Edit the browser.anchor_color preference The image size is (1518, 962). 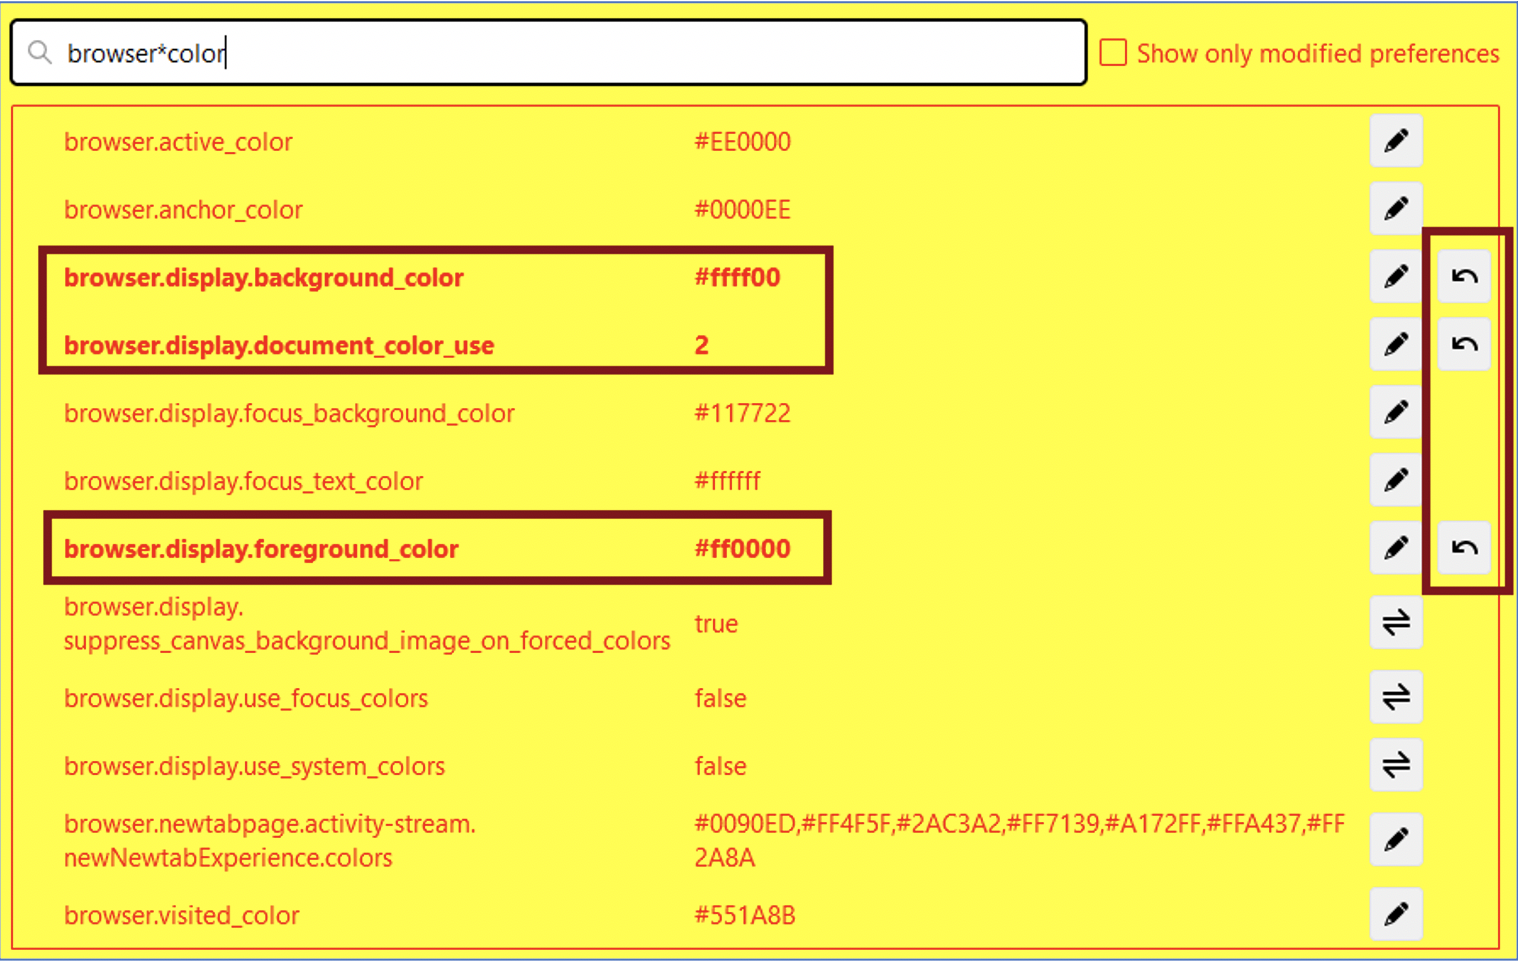point(1396,209)
